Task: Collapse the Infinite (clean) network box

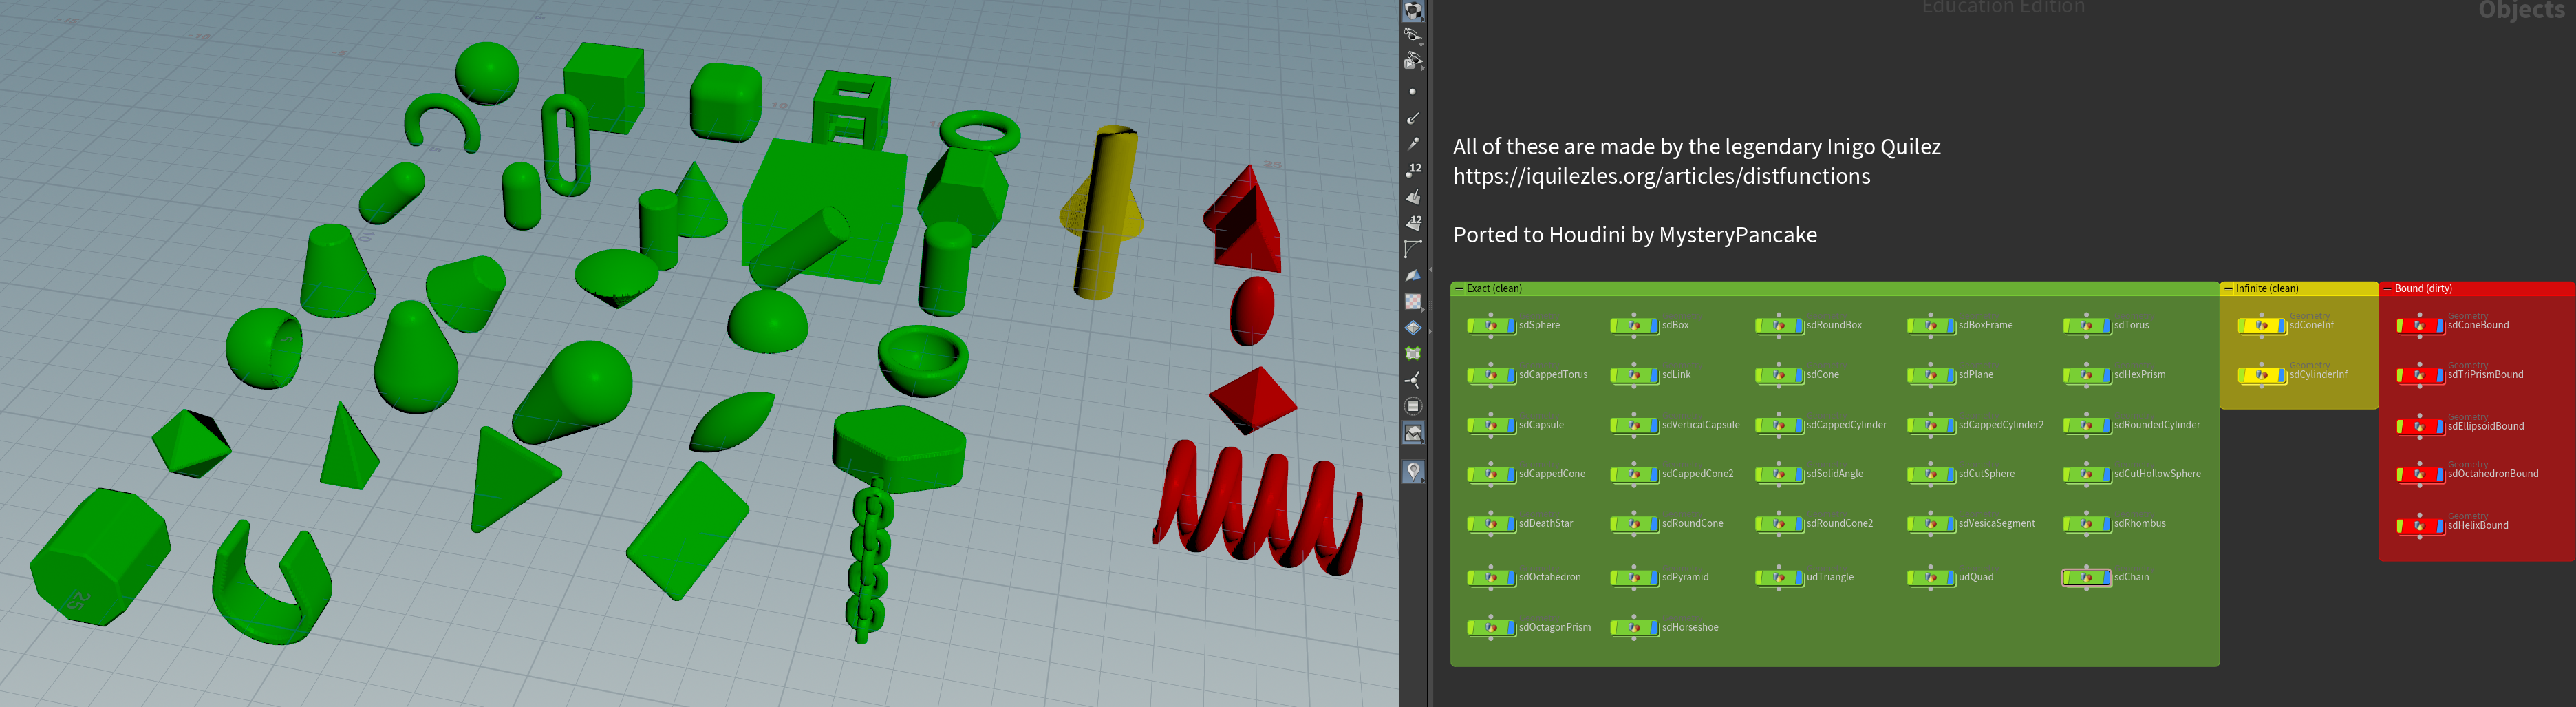Action: tap(2228, 289)
